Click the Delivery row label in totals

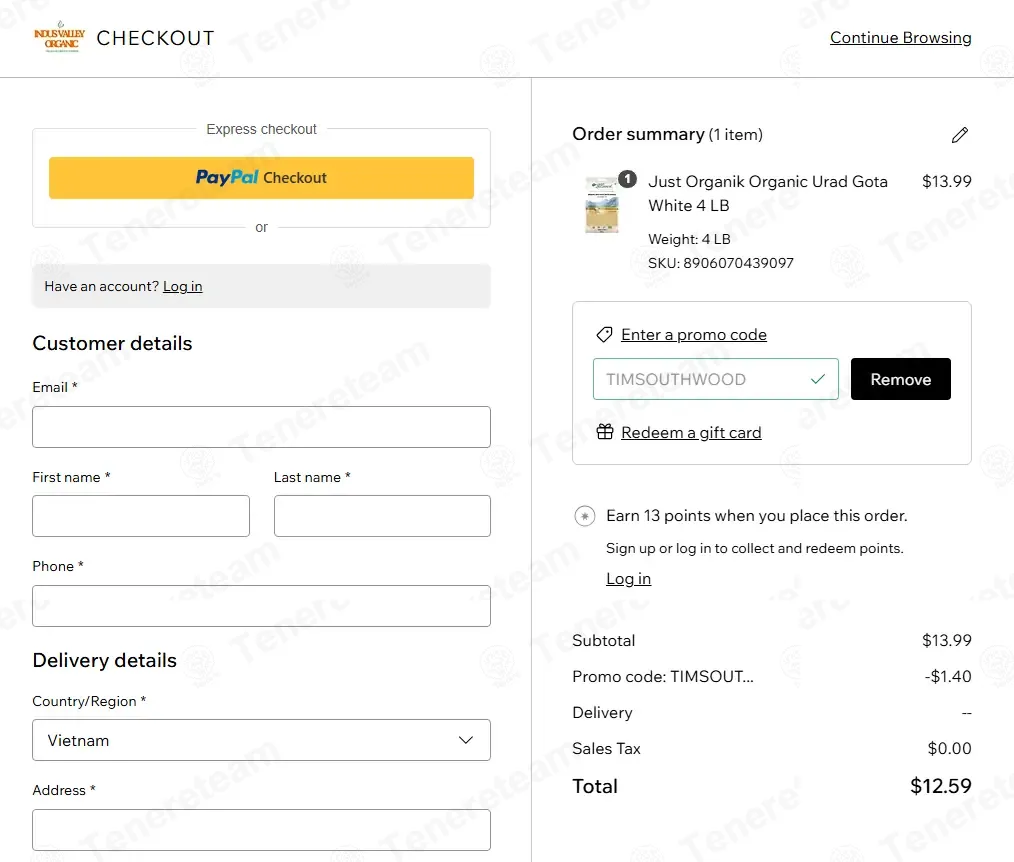(603, 713)
